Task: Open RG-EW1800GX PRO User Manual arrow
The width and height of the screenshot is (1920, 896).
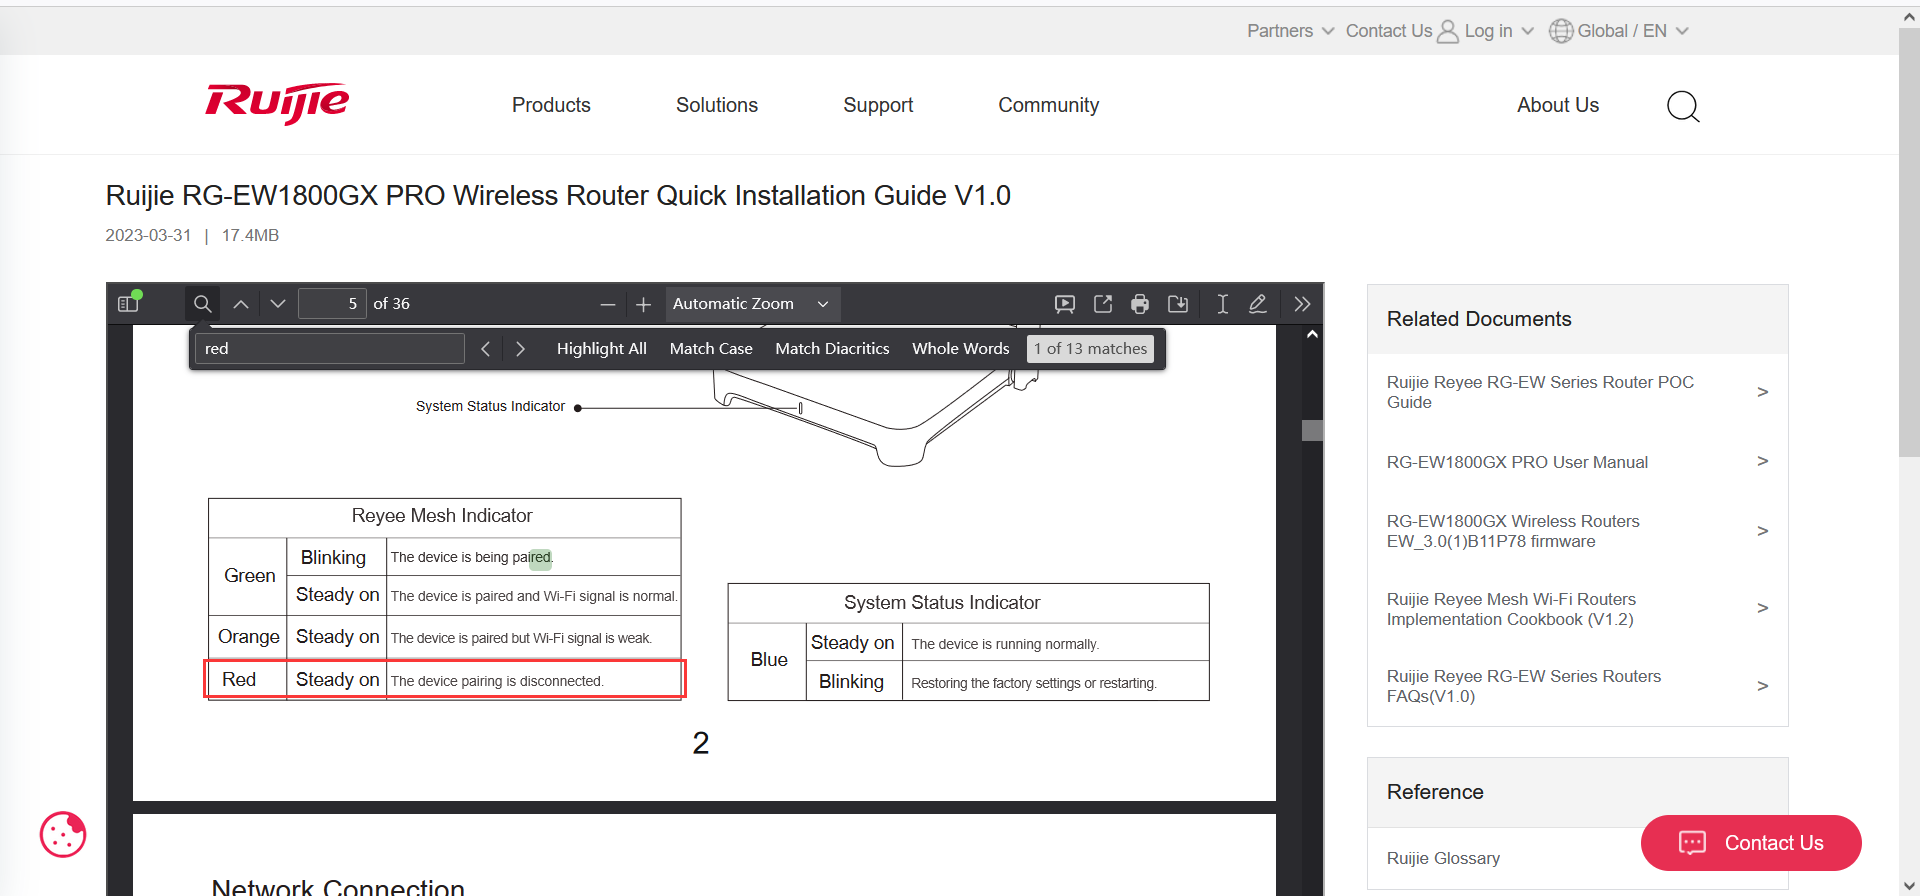Action: click(x=1763, y=461)
